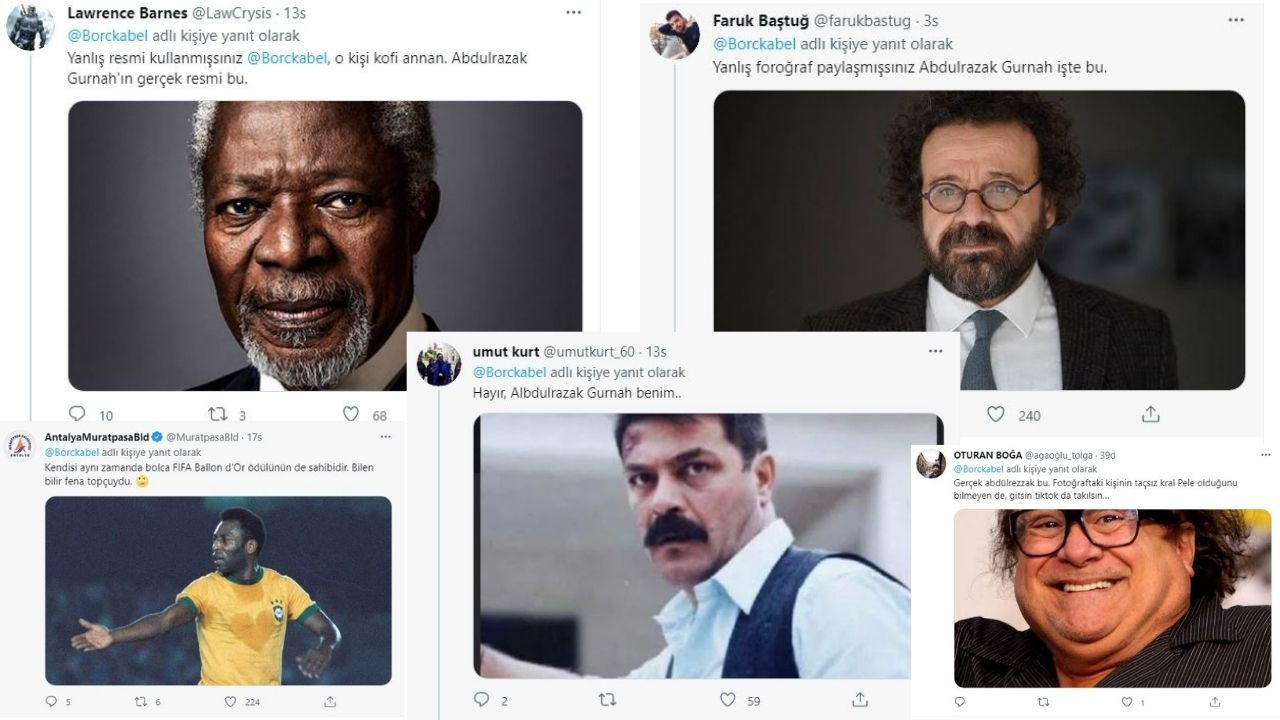The height and width of the screenshot is (720, 1280).
Task: Open the Pele football photo
Action: pos(218,590)
